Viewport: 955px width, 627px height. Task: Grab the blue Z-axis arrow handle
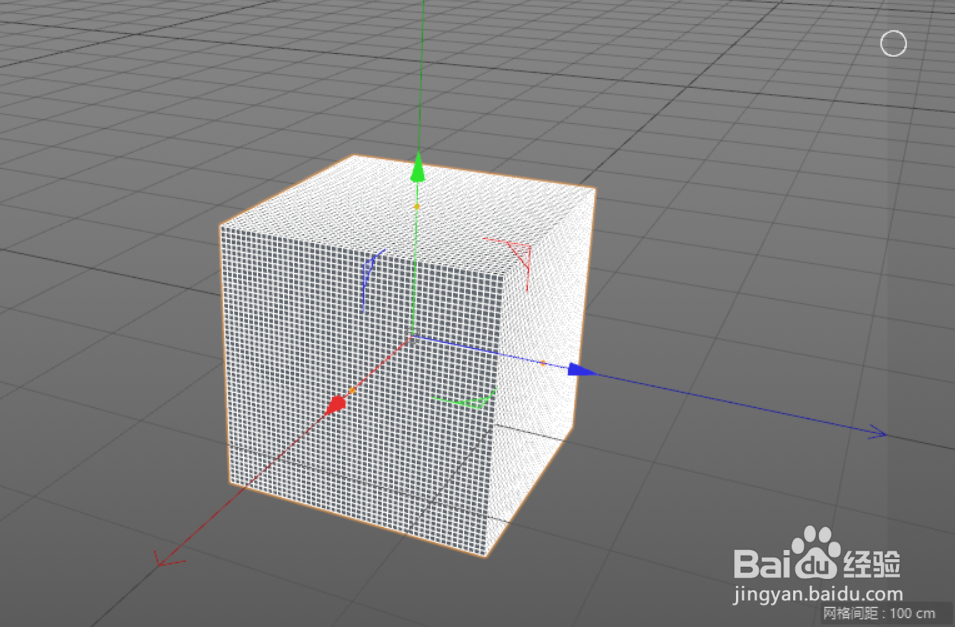coord(582,369)
